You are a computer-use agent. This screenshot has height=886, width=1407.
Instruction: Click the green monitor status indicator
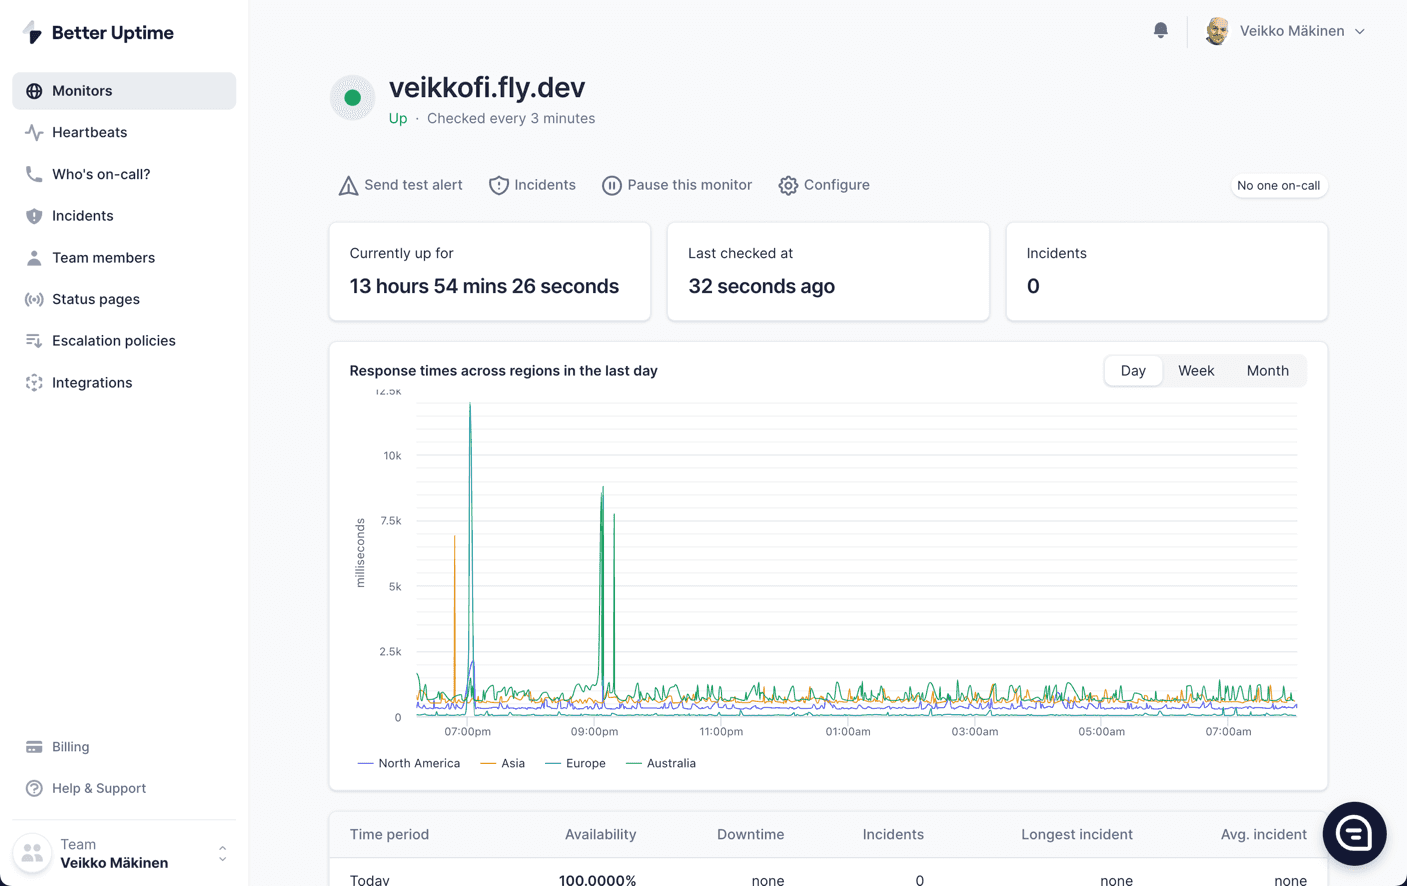tap(352, 98)
